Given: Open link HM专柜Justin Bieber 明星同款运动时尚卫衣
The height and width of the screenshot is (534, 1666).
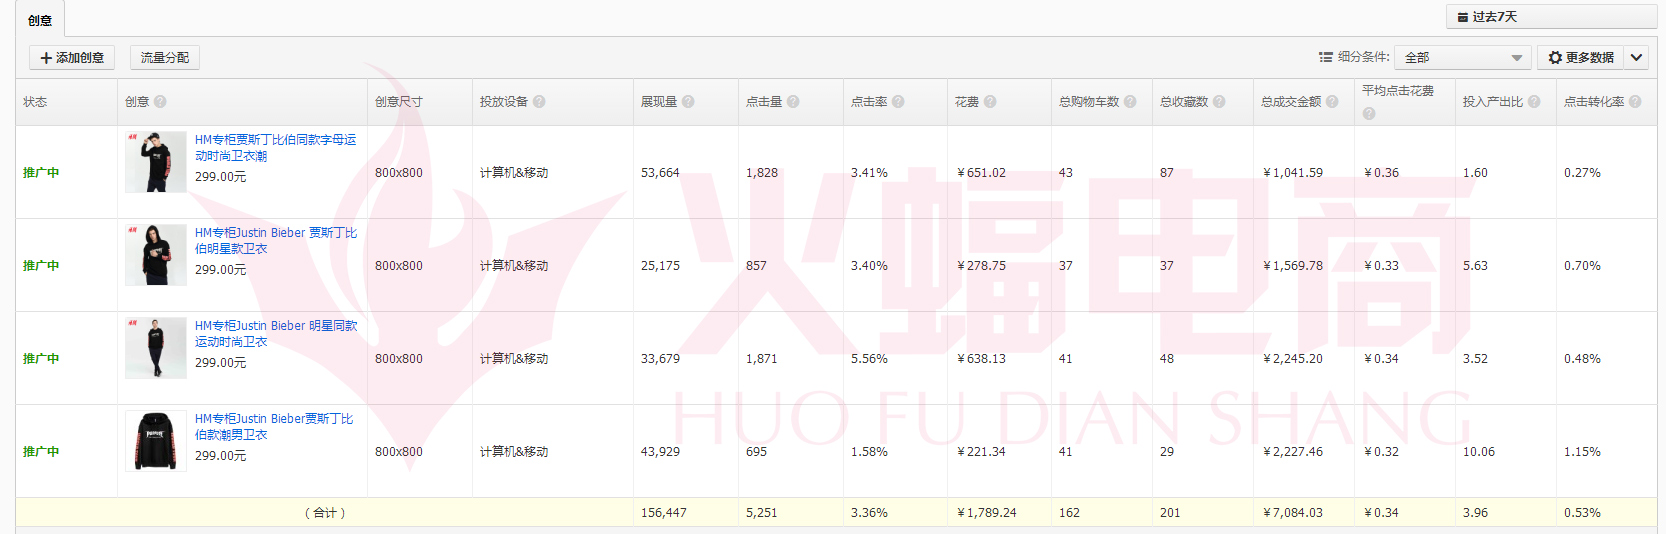Looking at the screenshot, I should pyautogui.click(x=276, y=334).
